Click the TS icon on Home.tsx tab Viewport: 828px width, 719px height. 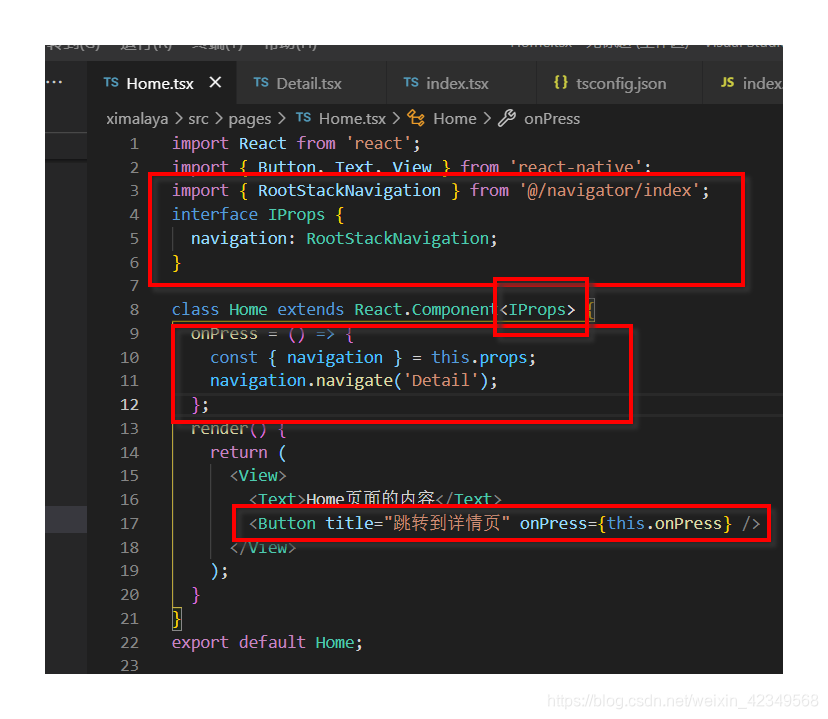coord(111,82)
